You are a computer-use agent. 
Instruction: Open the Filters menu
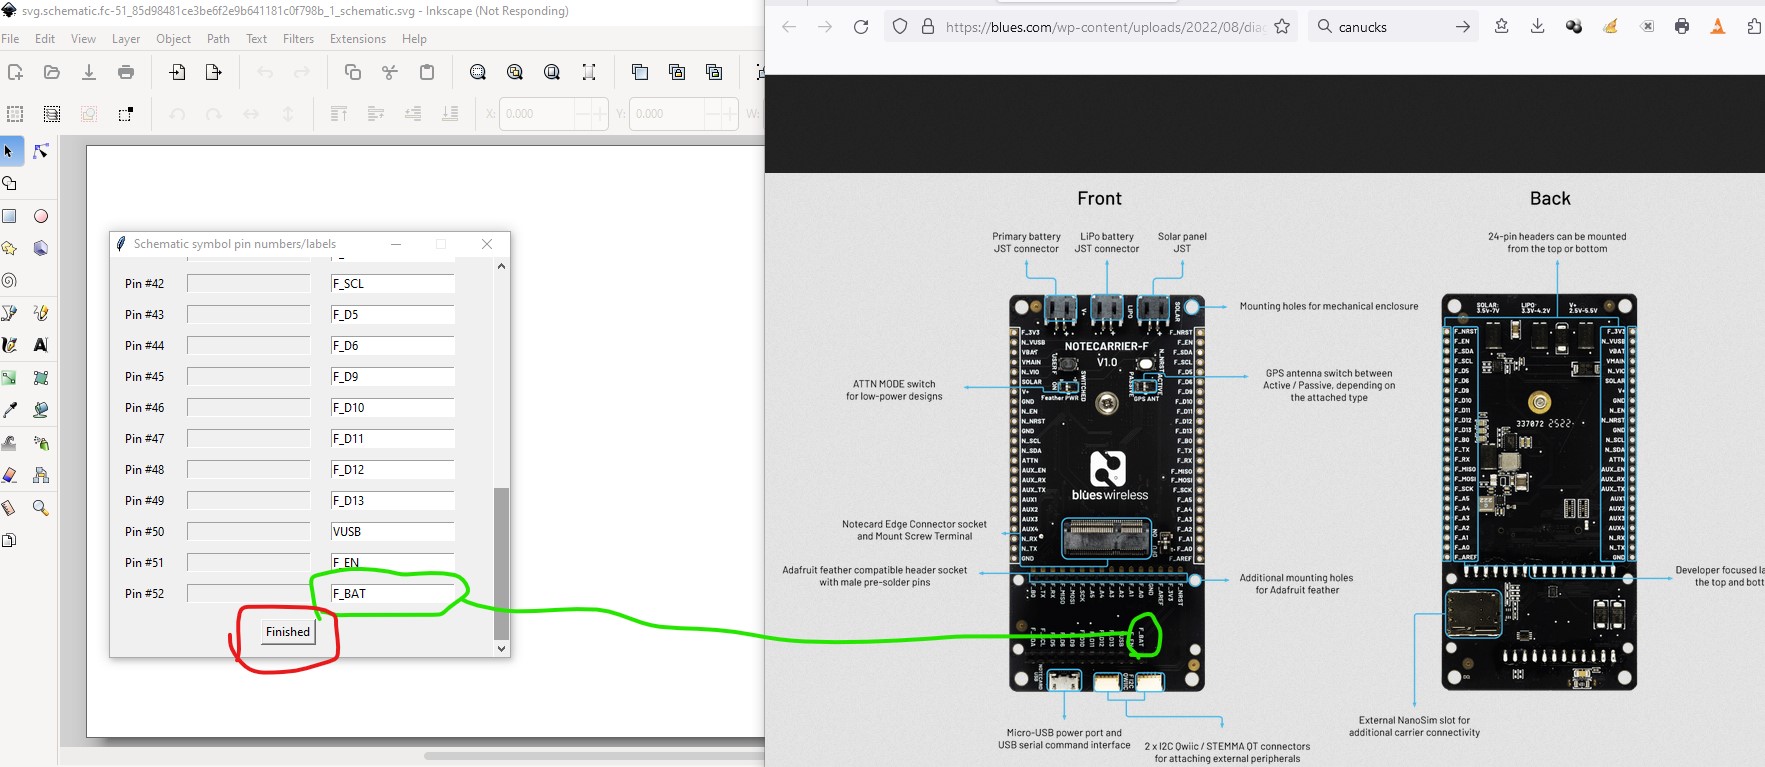tap(298, 39)
